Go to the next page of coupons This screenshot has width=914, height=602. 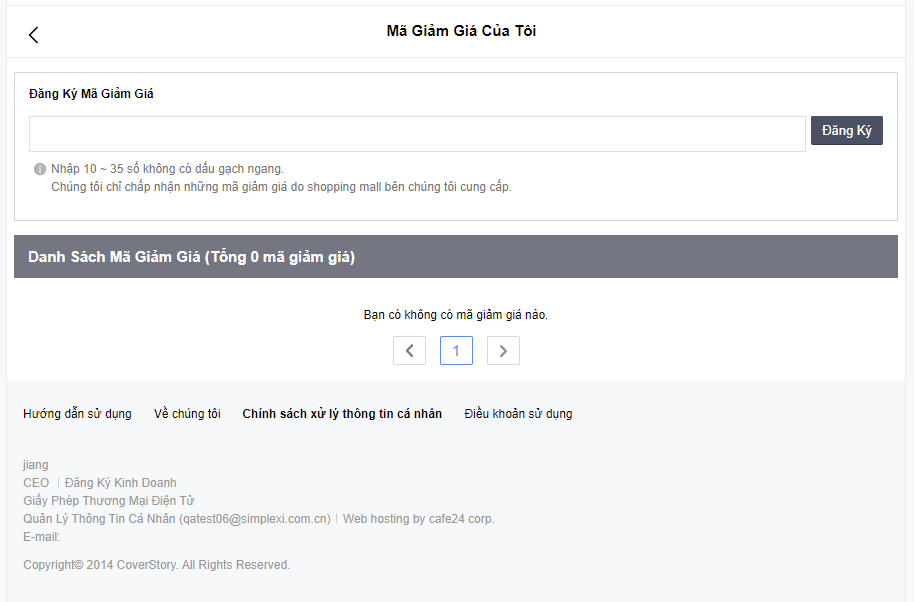pos(503,351)
